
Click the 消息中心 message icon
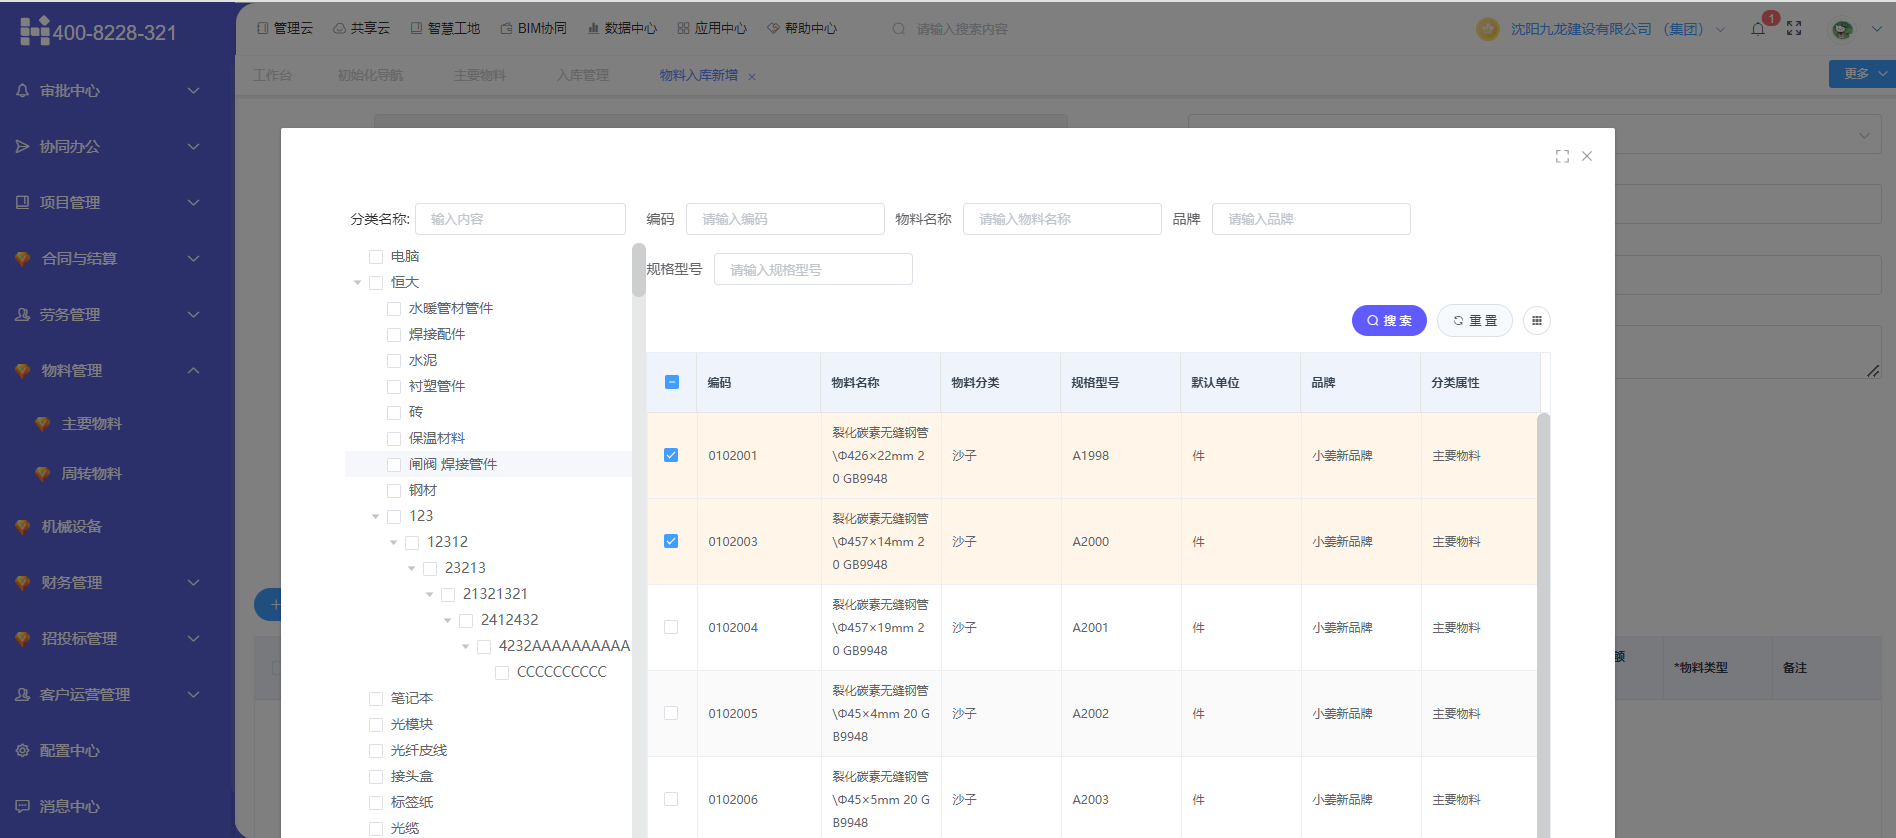(x=23, y=806)
